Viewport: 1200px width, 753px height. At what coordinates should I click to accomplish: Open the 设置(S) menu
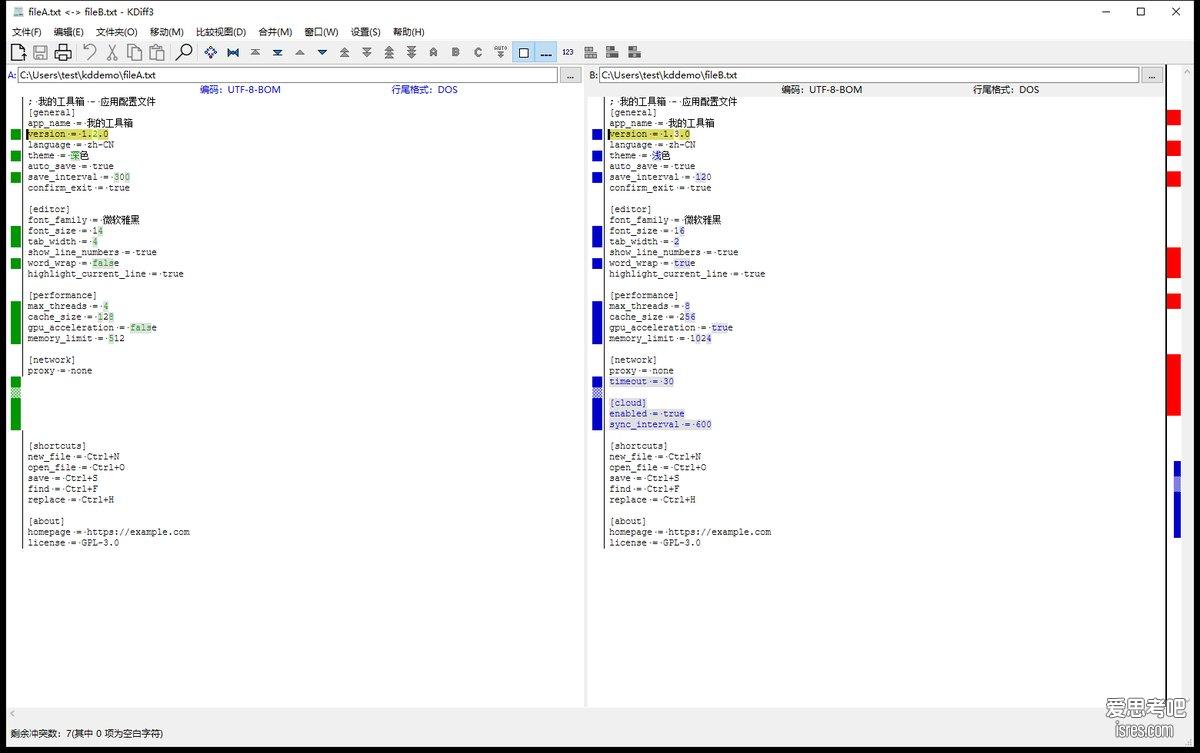(365, 32)
